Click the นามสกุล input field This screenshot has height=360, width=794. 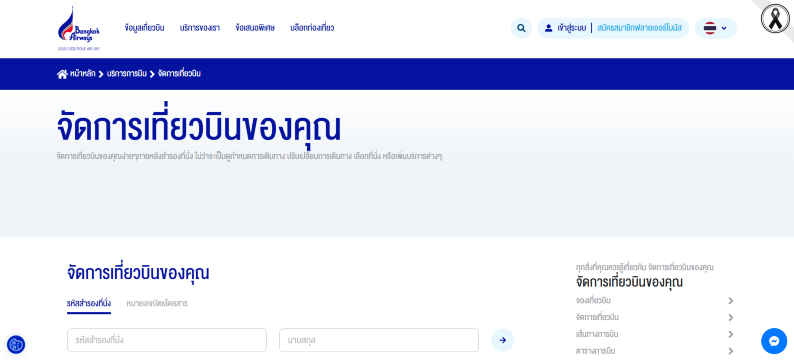[379, 340]
